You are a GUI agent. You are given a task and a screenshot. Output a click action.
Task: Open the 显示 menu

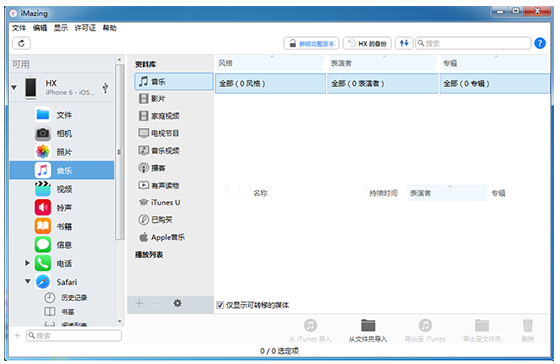tap(61, 28)
